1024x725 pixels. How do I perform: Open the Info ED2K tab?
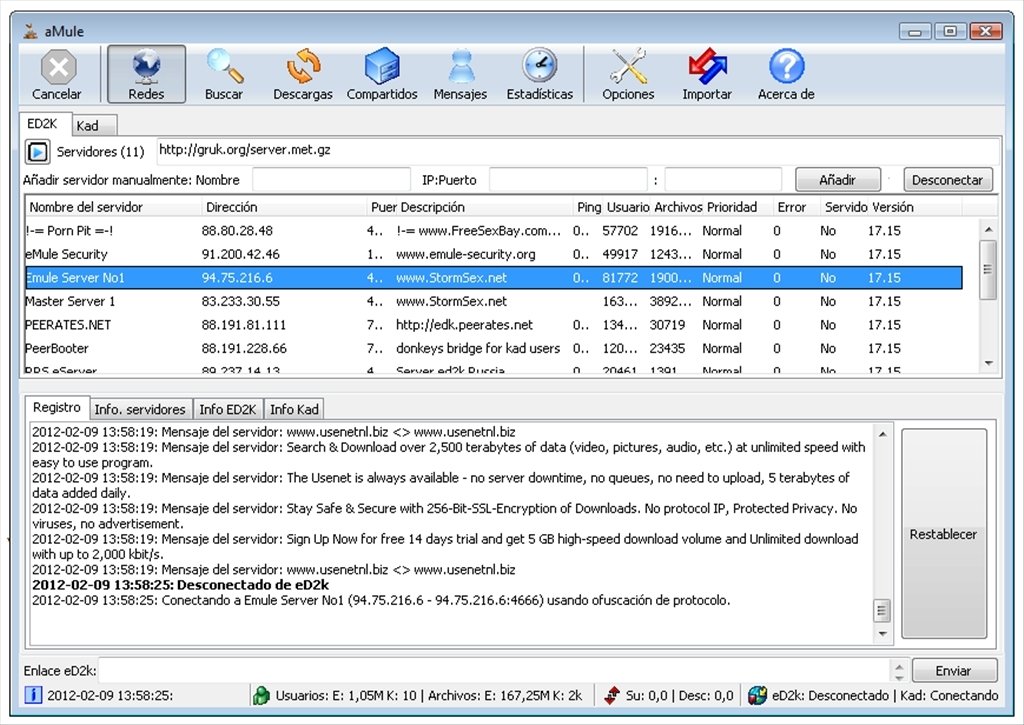pos(228,410)
